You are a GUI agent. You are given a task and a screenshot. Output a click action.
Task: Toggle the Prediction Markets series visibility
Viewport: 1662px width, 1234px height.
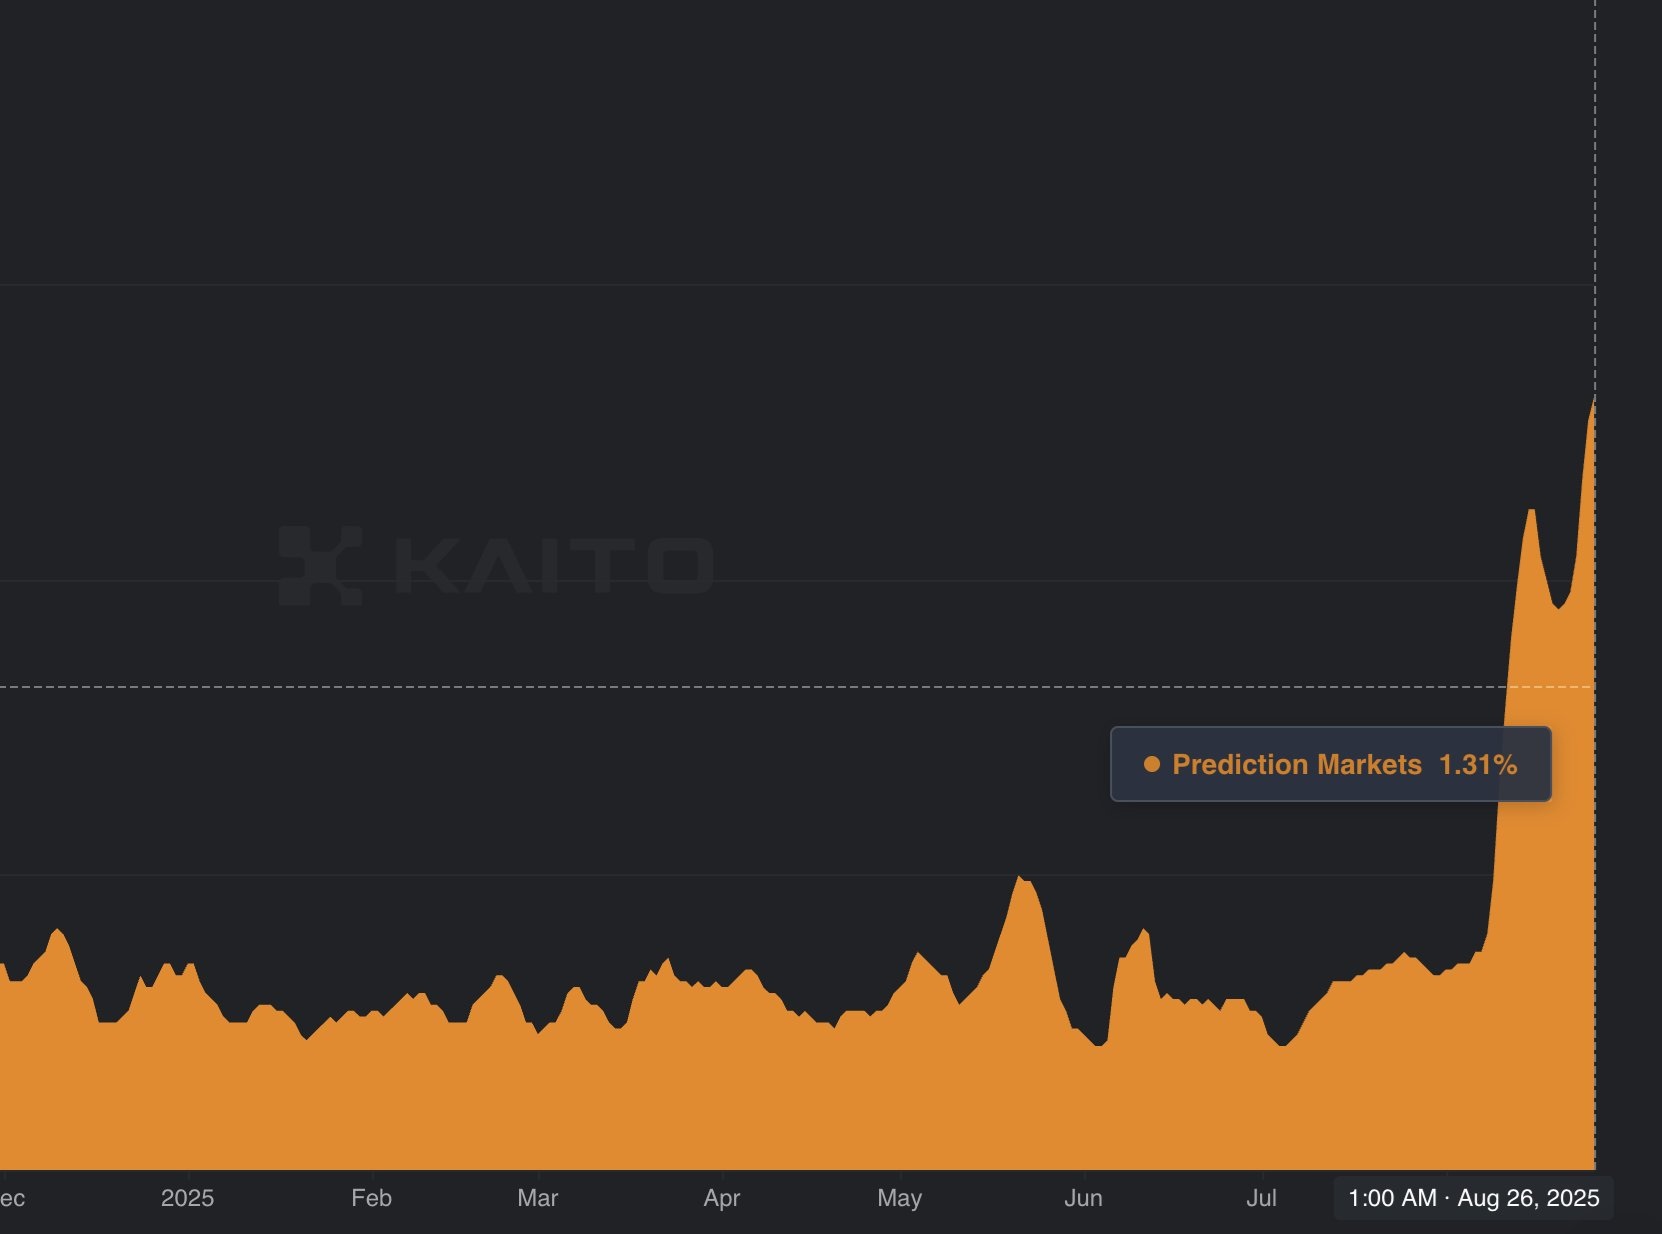tap(1296, 765)
